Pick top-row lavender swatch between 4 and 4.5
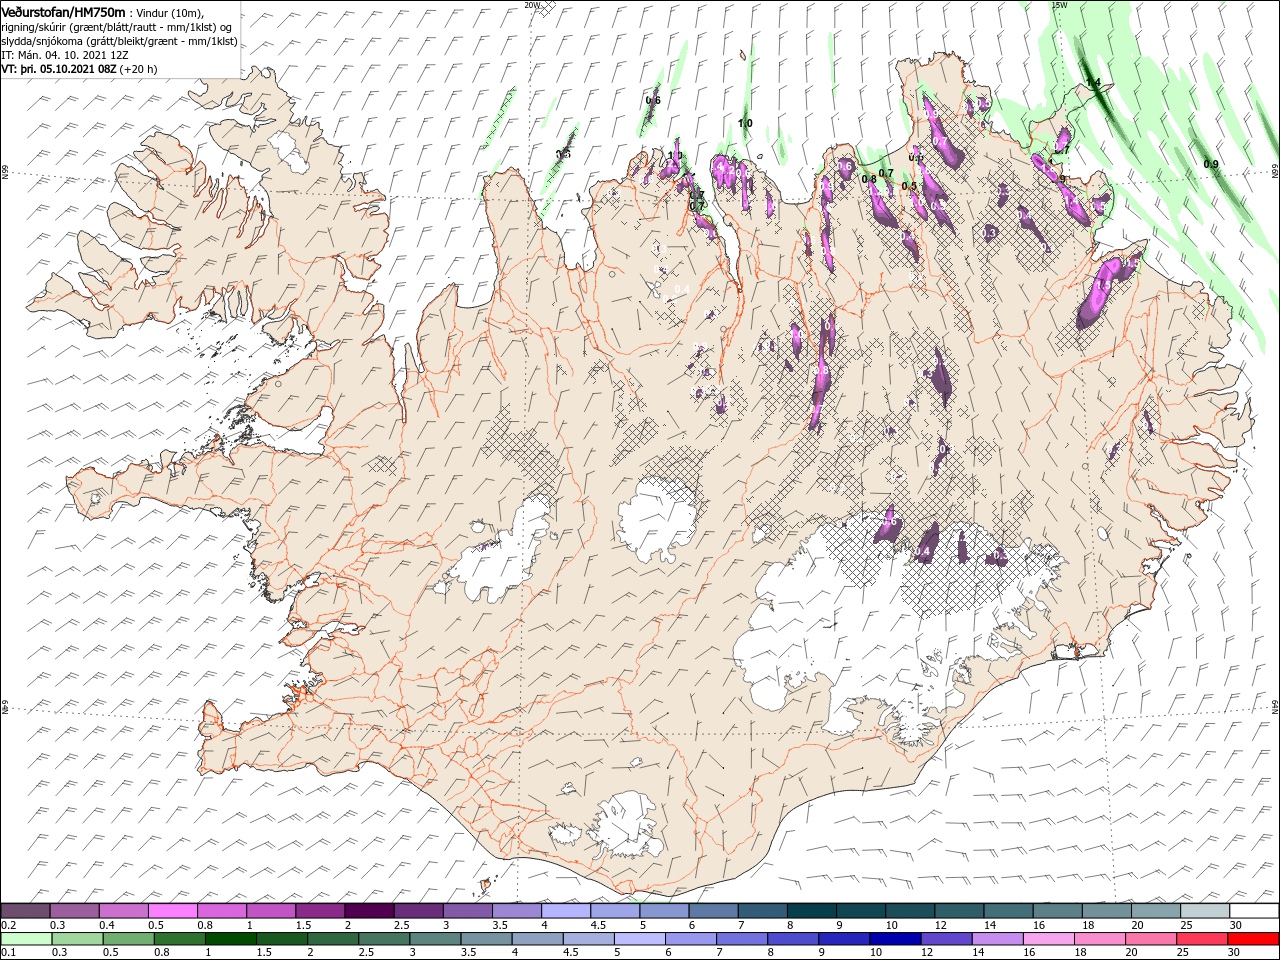This screenshot has width=1280, height=960. tap(565, 911)
